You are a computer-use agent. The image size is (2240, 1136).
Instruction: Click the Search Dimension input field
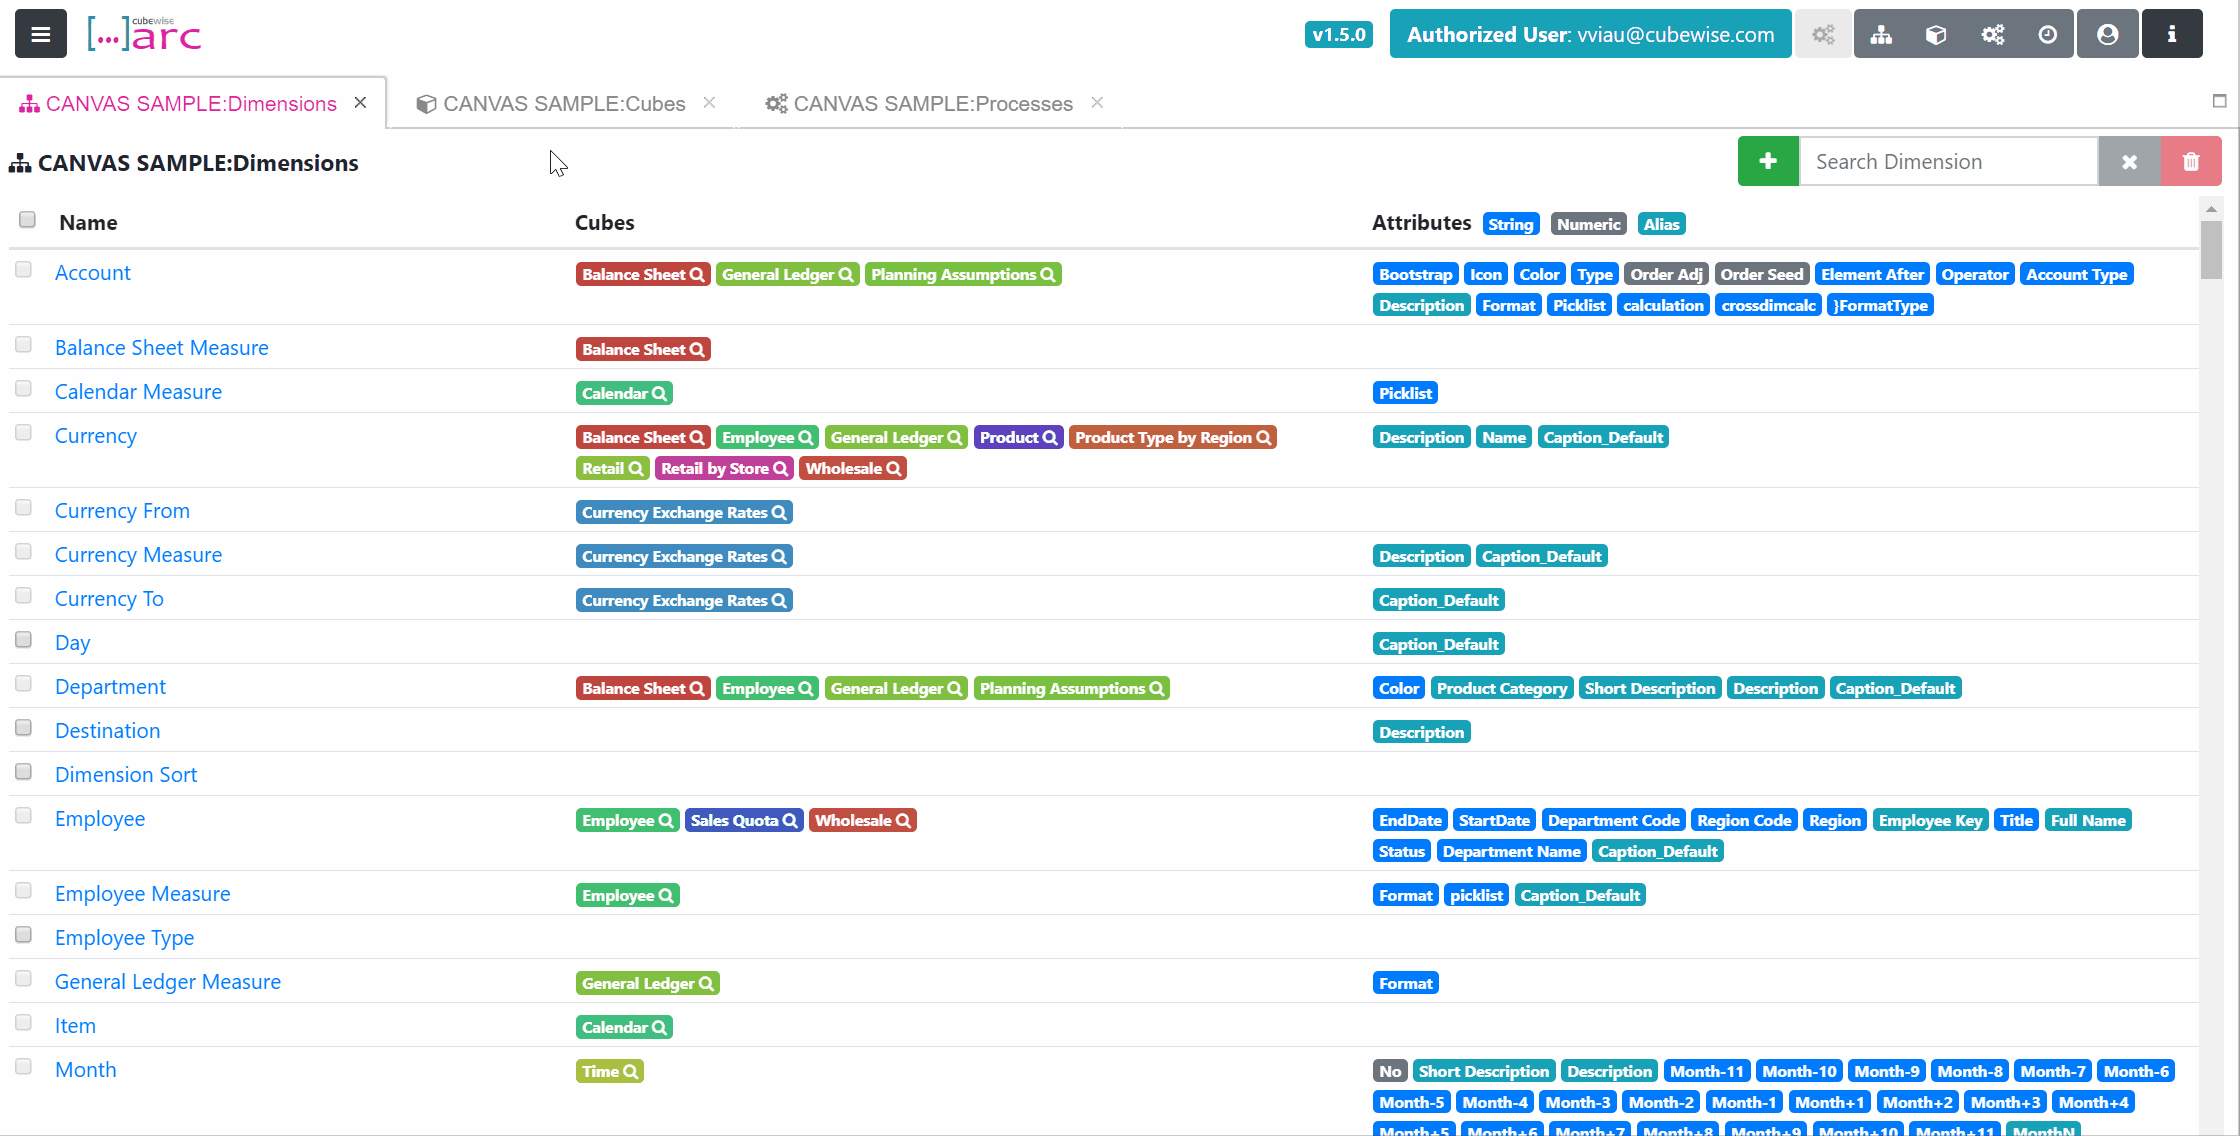1947,162
